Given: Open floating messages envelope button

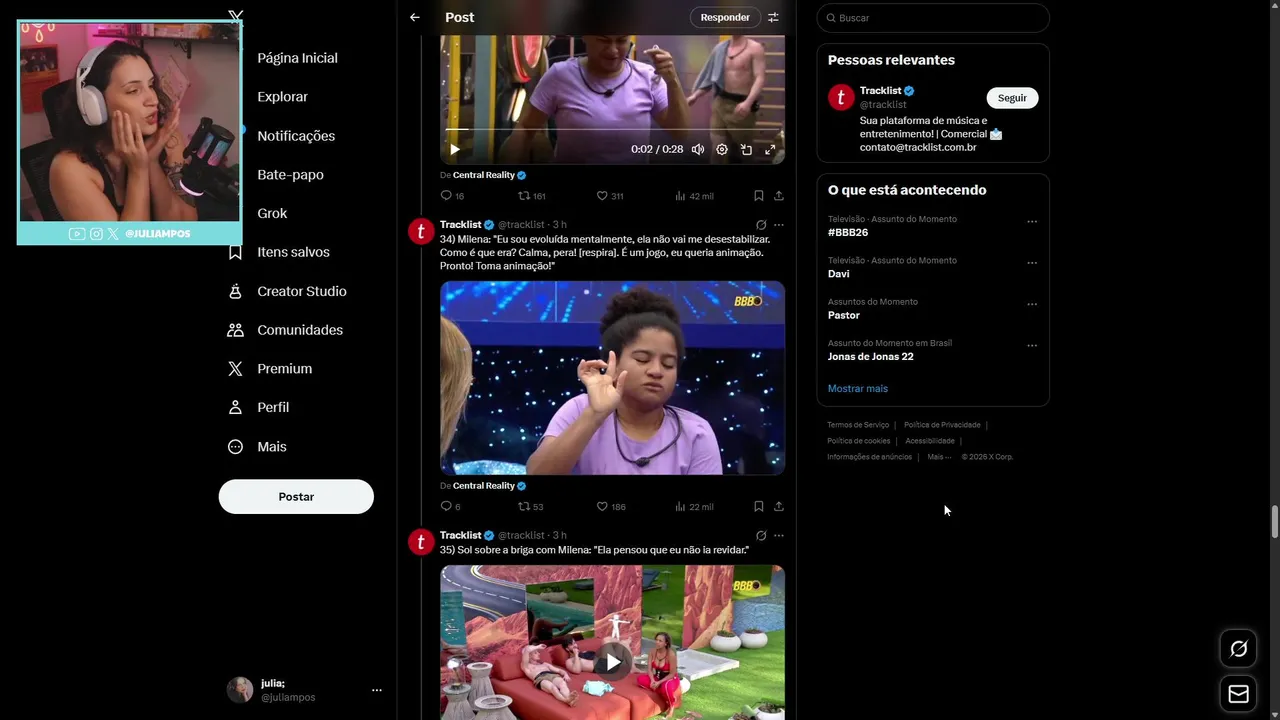Looking at the screenshot, I should click(1238, 694).
